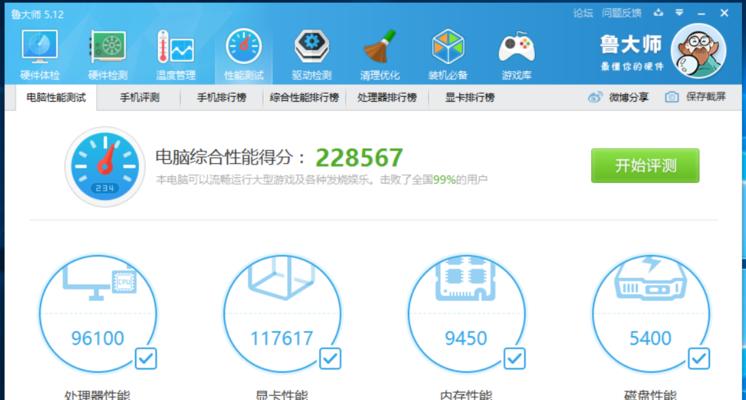
Task: Click the 显卡性能 label
Action: pos(282,395)
